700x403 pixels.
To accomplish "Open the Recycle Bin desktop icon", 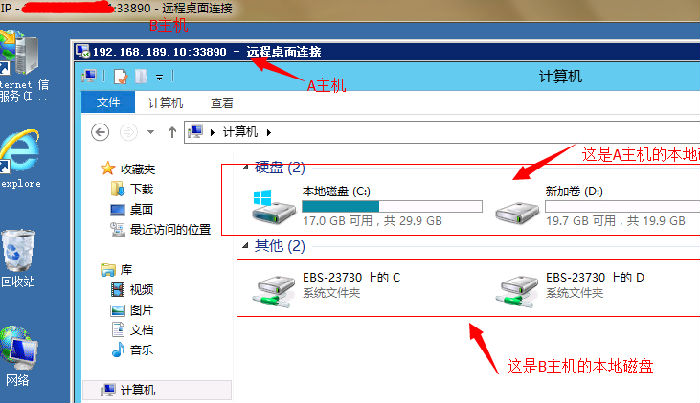I will click(18, 258).
